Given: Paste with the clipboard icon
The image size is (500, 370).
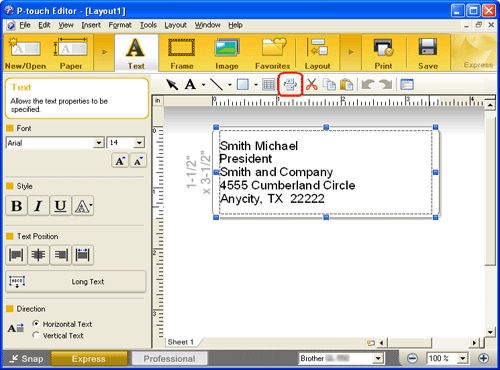Looking at the screenshot, I should click(x=347, y=84).
